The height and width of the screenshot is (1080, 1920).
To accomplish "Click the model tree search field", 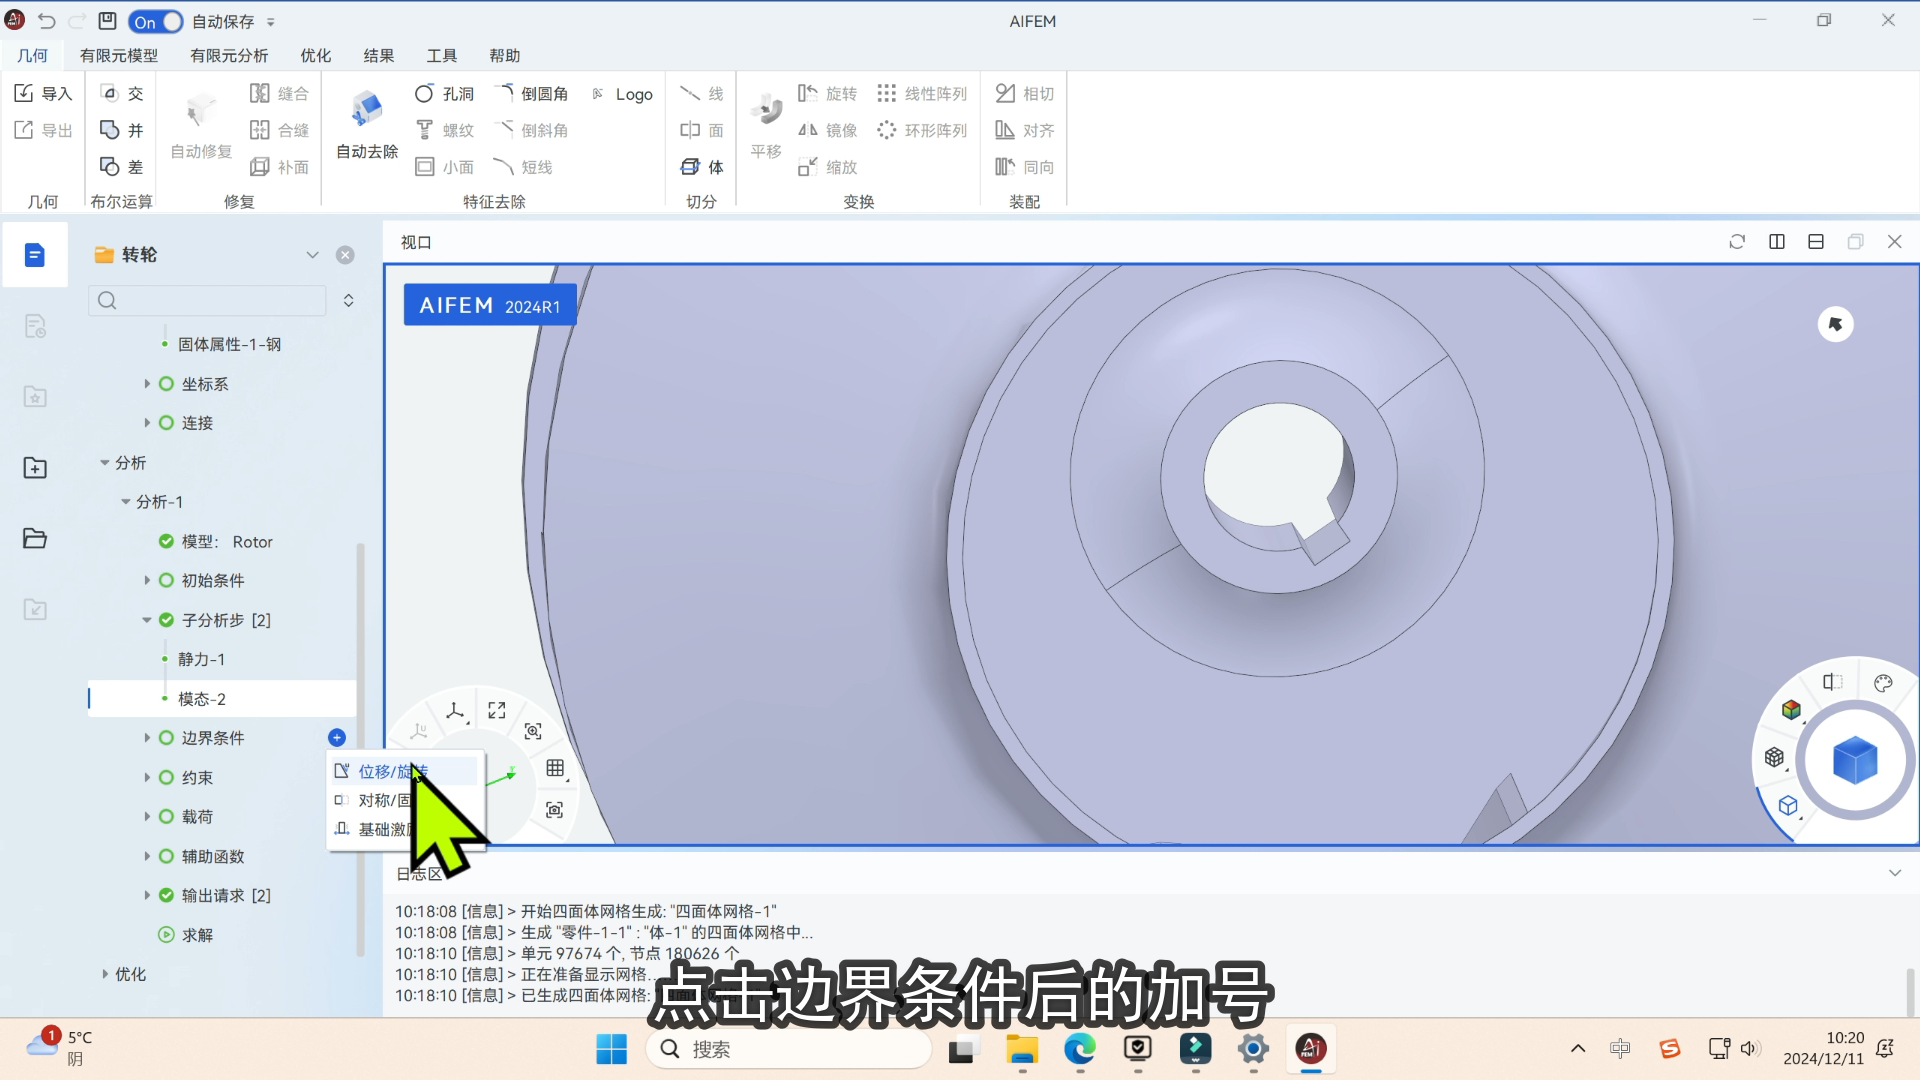I will point(208,300).
